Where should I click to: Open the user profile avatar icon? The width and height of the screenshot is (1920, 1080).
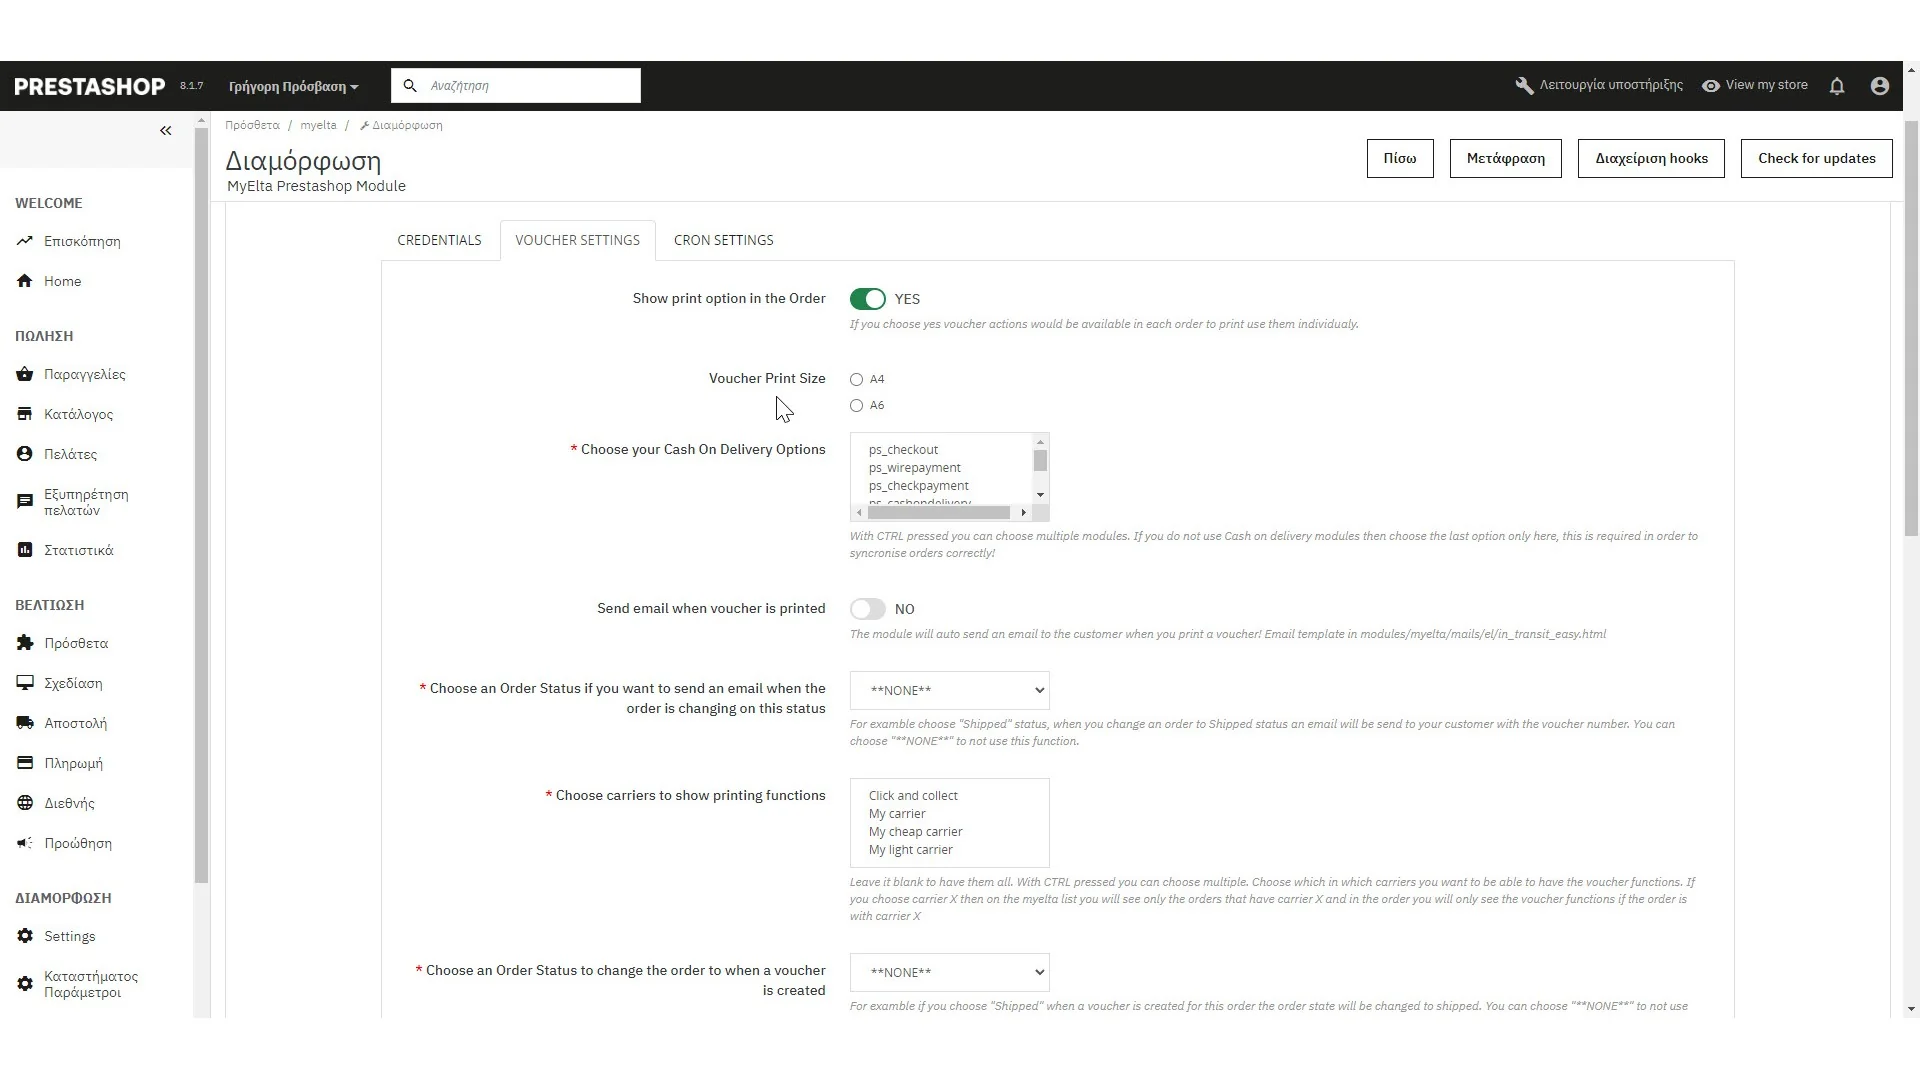click(1879, 86)
